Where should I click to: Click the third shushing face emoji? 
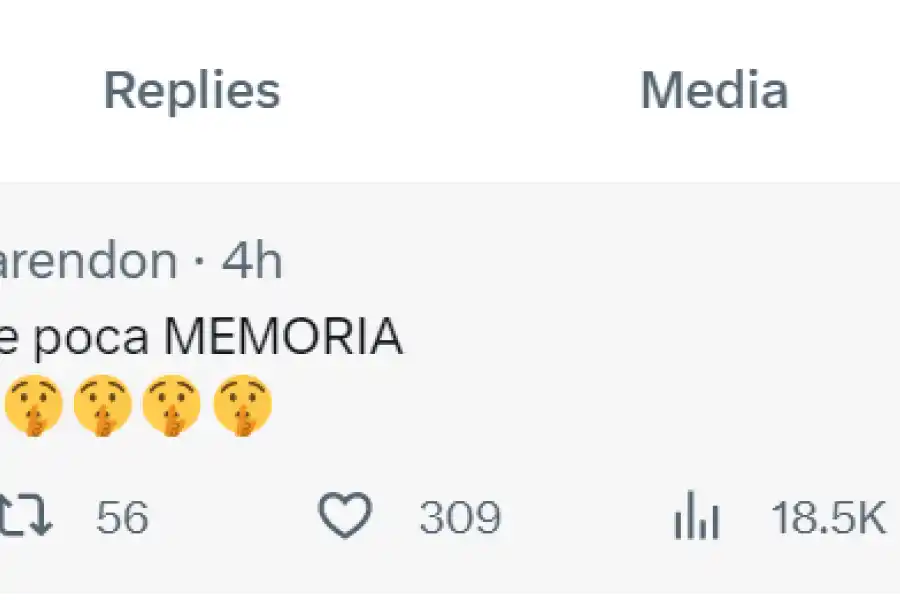[x=172, y=406]
